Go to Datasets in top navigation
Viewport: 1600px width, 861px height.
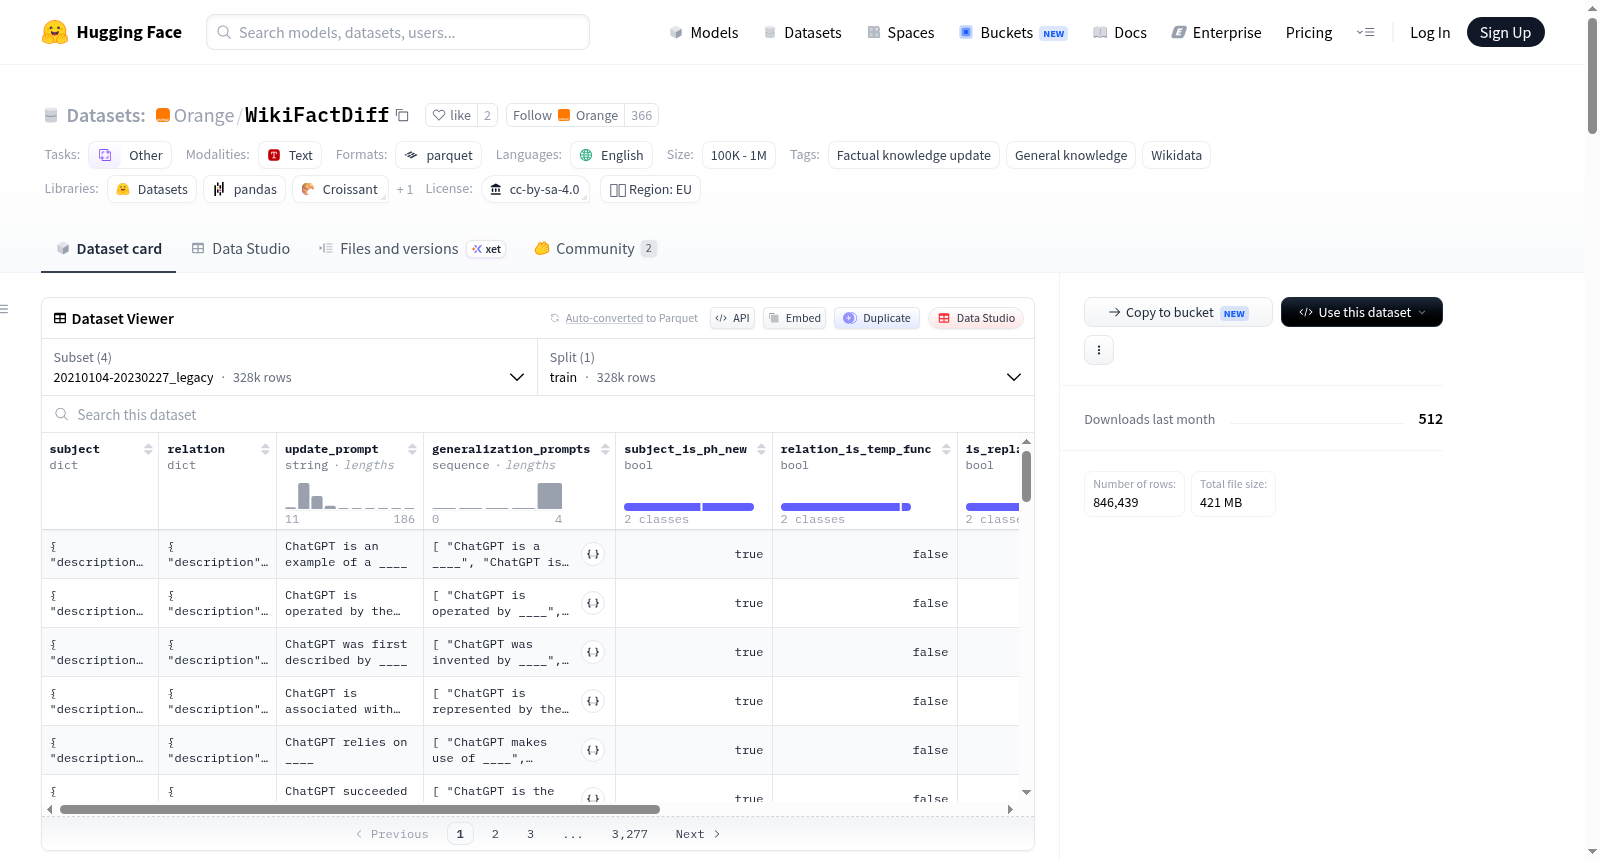pos(803,32)
